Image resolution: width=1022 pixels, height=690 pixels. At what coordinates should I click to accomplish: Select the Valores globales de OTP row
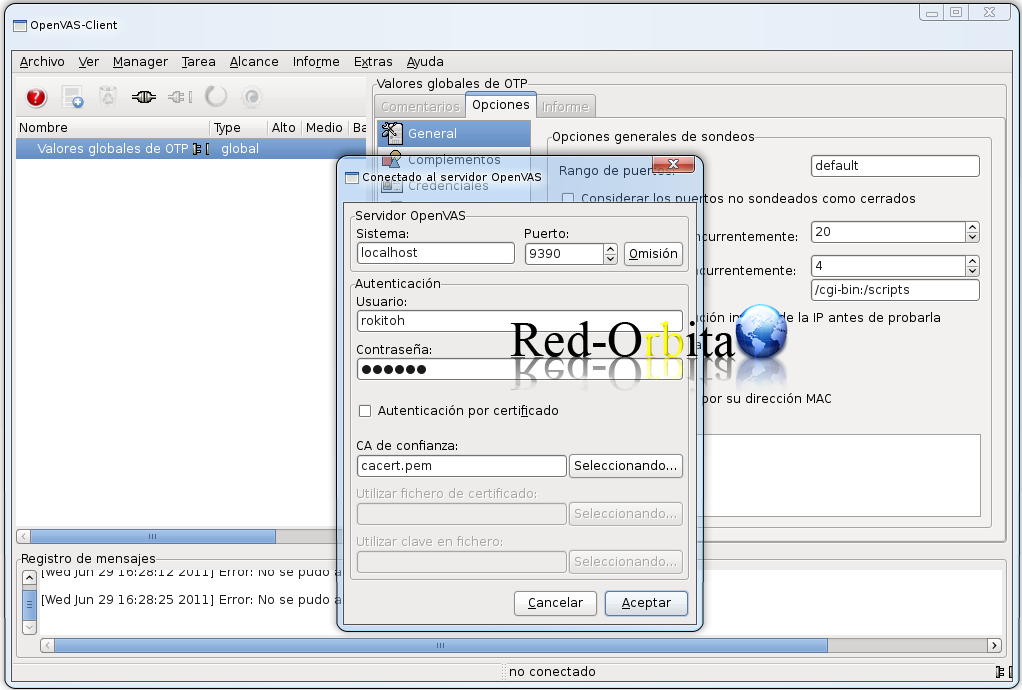pyautogui.click(x=190, y=149)
